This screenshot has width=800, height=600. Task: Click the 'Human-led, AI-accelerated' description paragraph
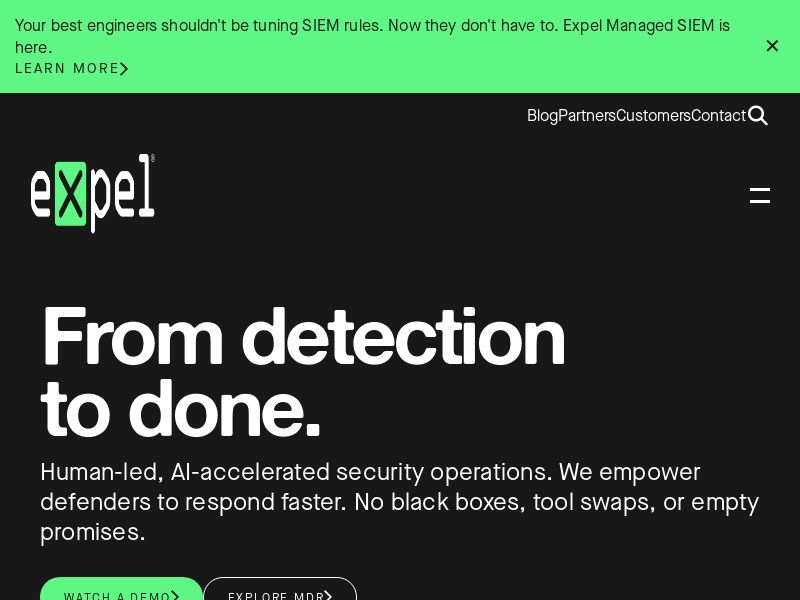coord(399,502)
